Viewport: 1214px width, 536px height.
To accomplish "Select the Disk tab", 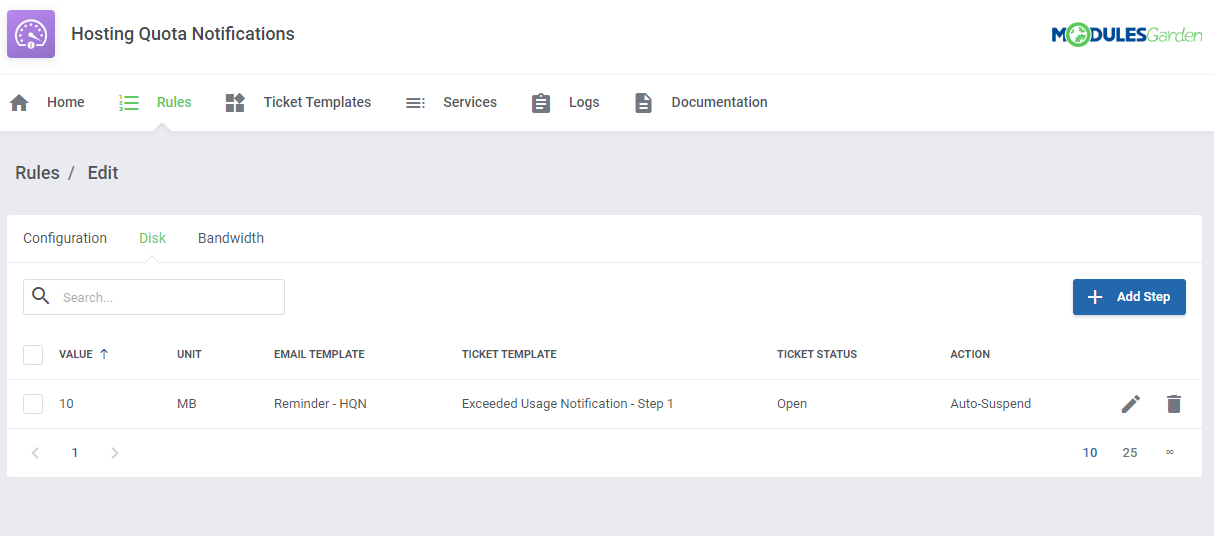I will pyautogui.click(x=152, y=238).
